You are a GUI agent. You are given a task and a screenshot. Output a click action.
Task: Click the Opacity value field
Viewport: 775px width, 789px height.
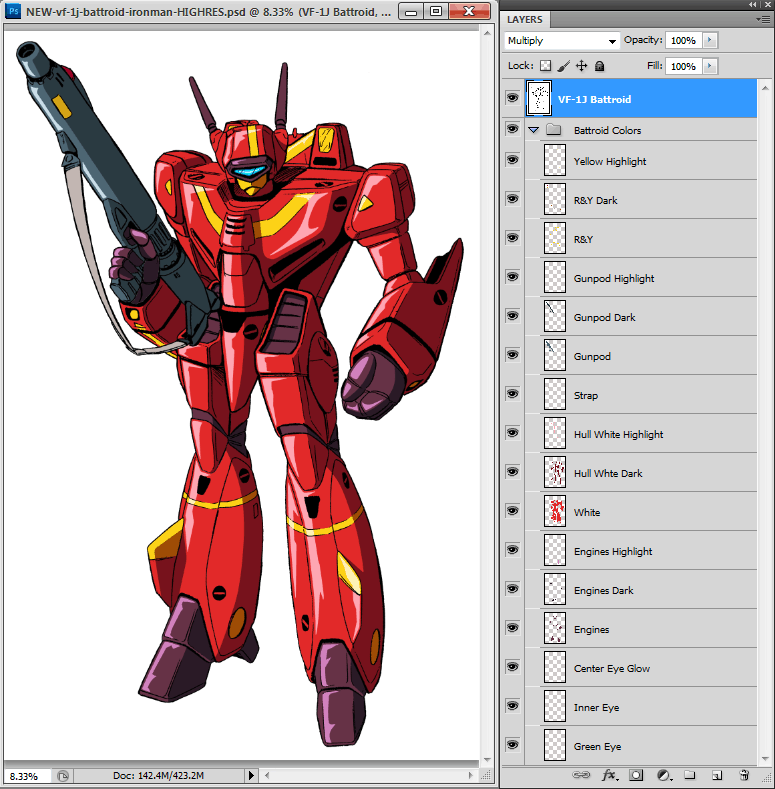[683, 40]
